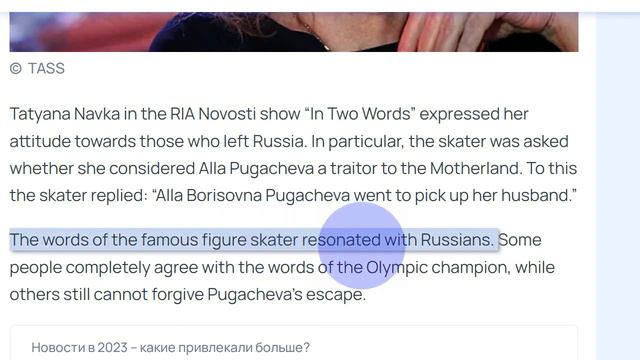Click the show title 'In Two Words'

pos(360,114)
